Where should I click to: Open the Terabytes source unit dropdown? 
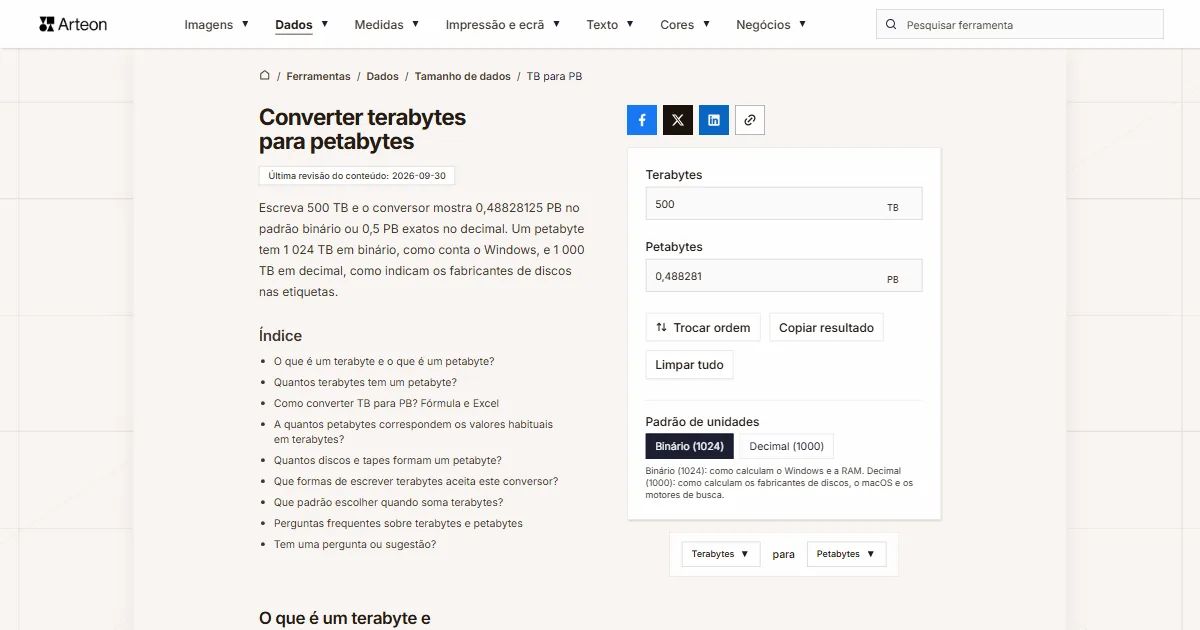click(x=721, y=554)
